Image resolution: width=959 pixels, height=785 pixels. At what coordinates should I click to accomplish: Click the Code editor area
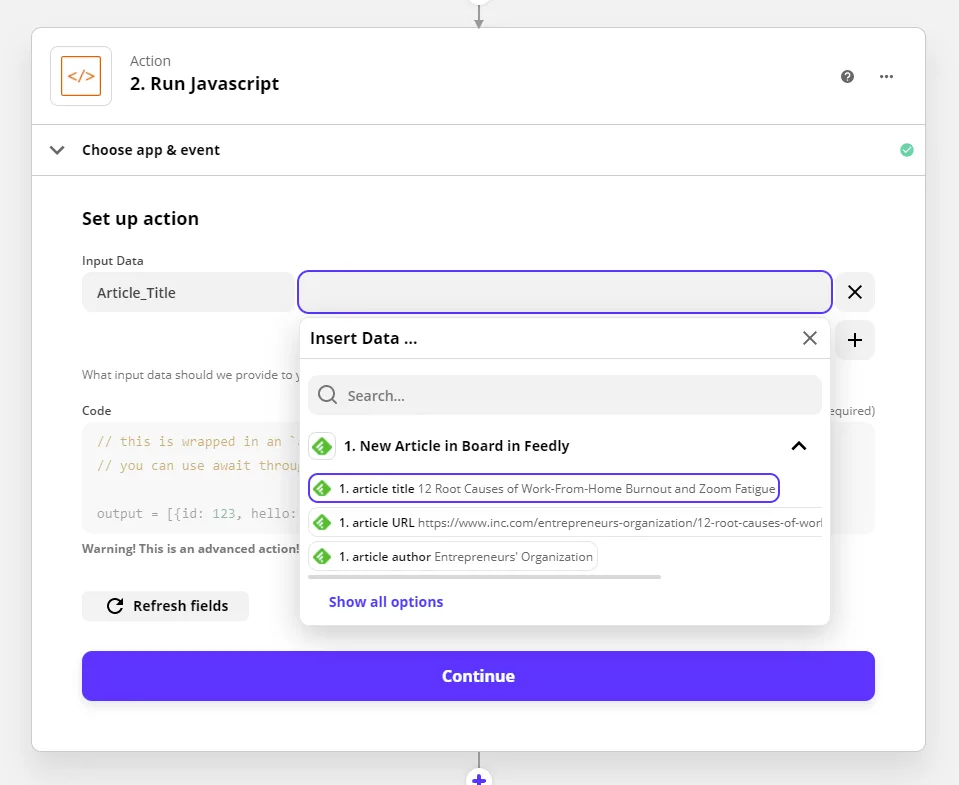191,477
